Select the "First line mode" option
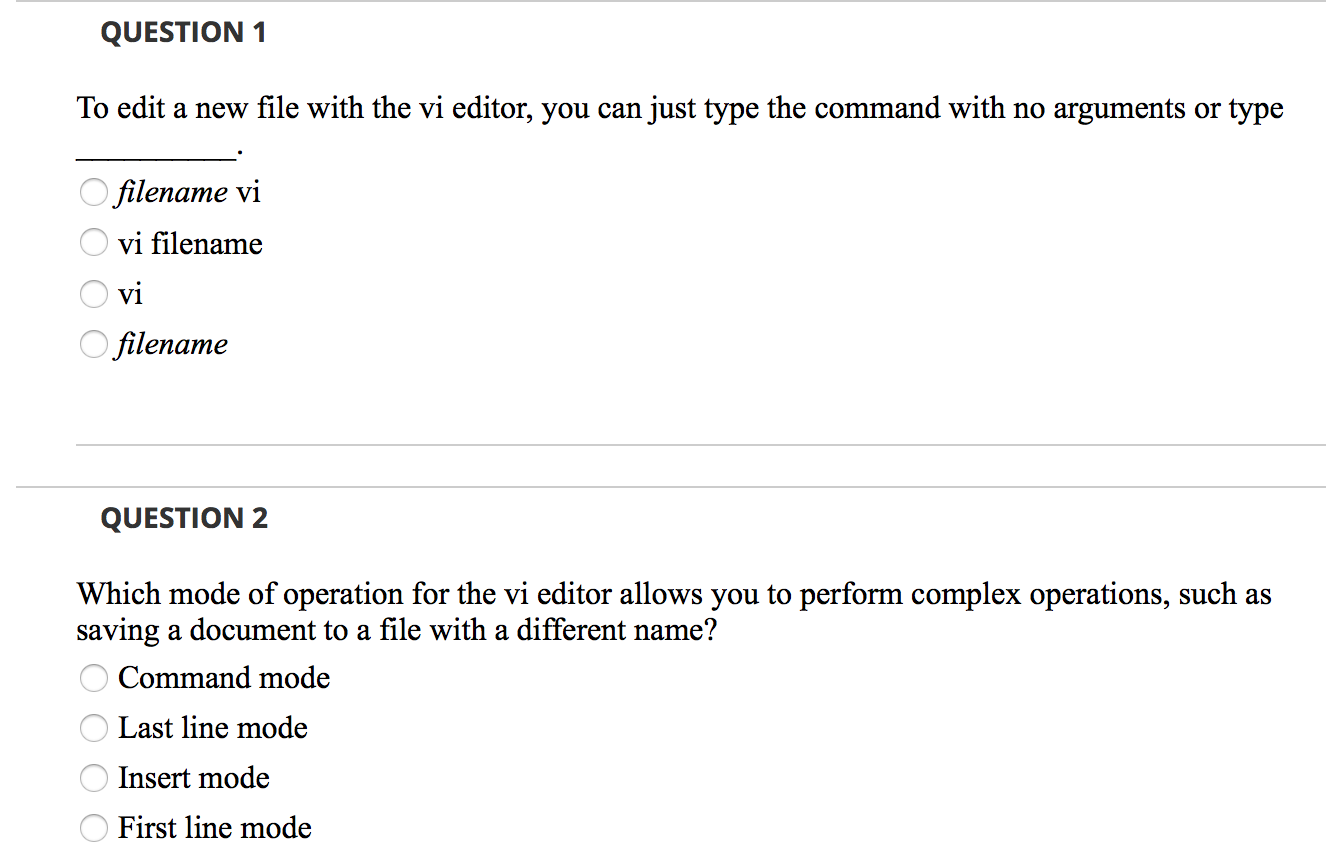 (x=94, y=828)
